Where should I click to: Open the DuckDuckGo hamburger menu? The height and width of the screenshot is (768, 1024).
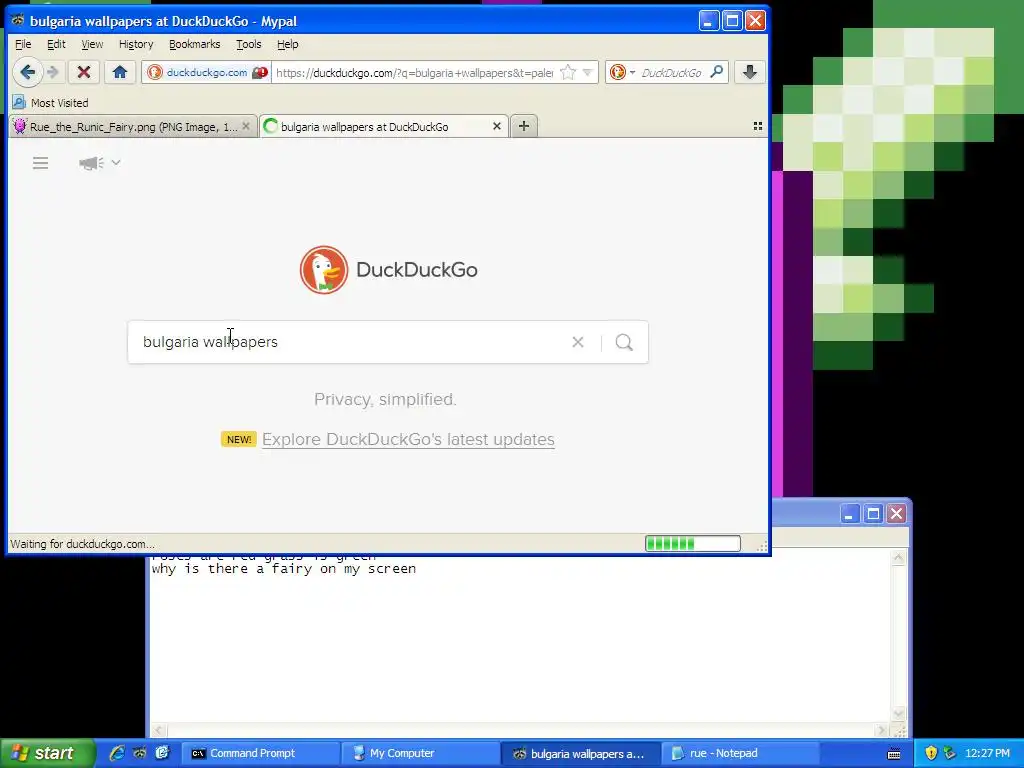click(40, 163)
